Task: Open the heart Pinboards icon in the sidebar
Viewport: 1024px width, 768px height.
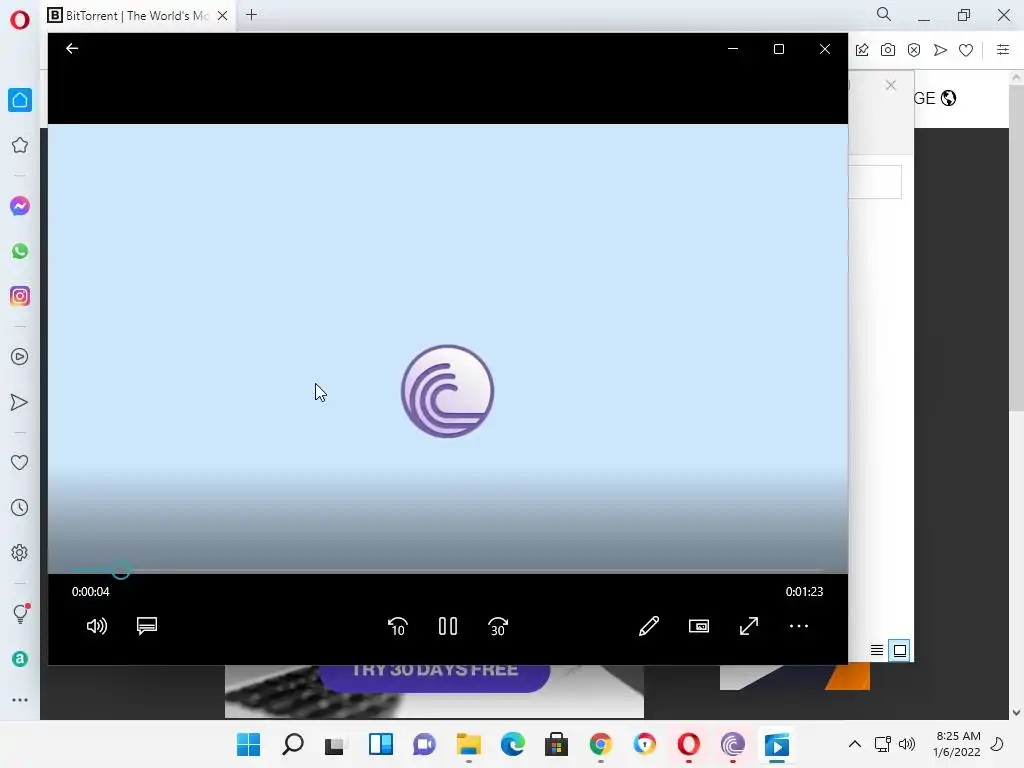Action: click(20, 462)
